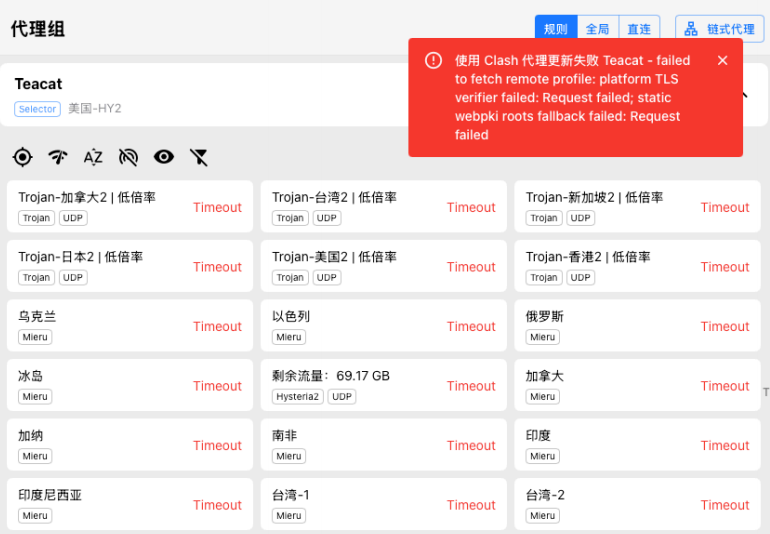Select the 台湾-2 proxy node
Screen dimensions: 770x534
[x=637, y=504]
